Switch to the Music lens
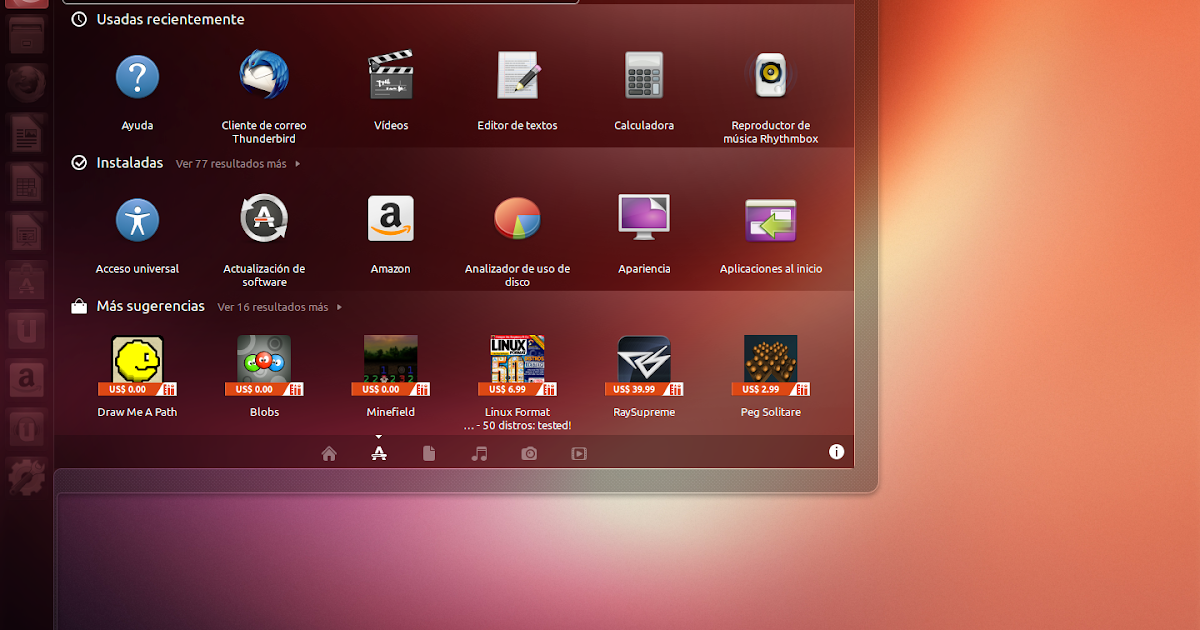The height and width of the screenshot is (630, 1200). (479, 454)
